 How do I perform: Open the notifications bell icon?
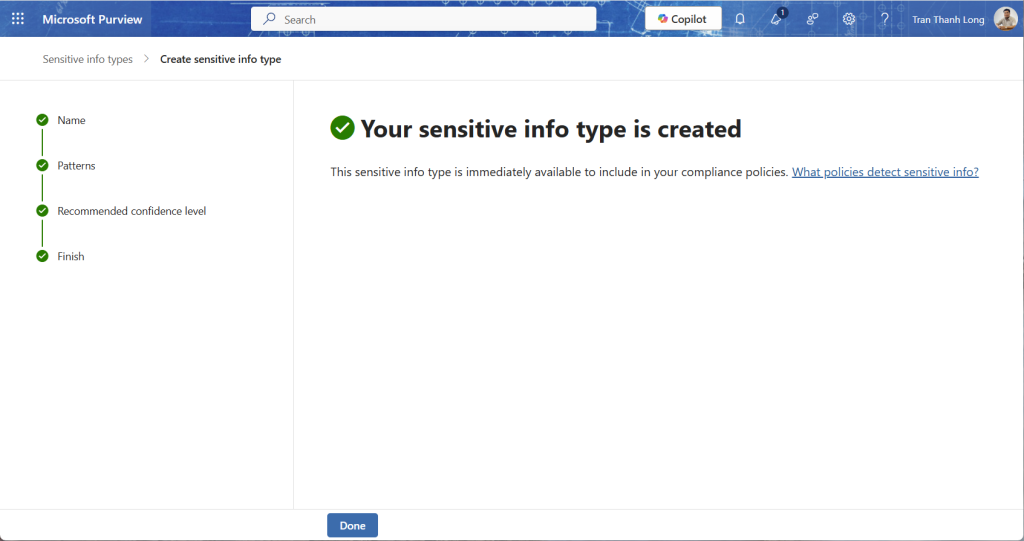(x=740, y=19)
